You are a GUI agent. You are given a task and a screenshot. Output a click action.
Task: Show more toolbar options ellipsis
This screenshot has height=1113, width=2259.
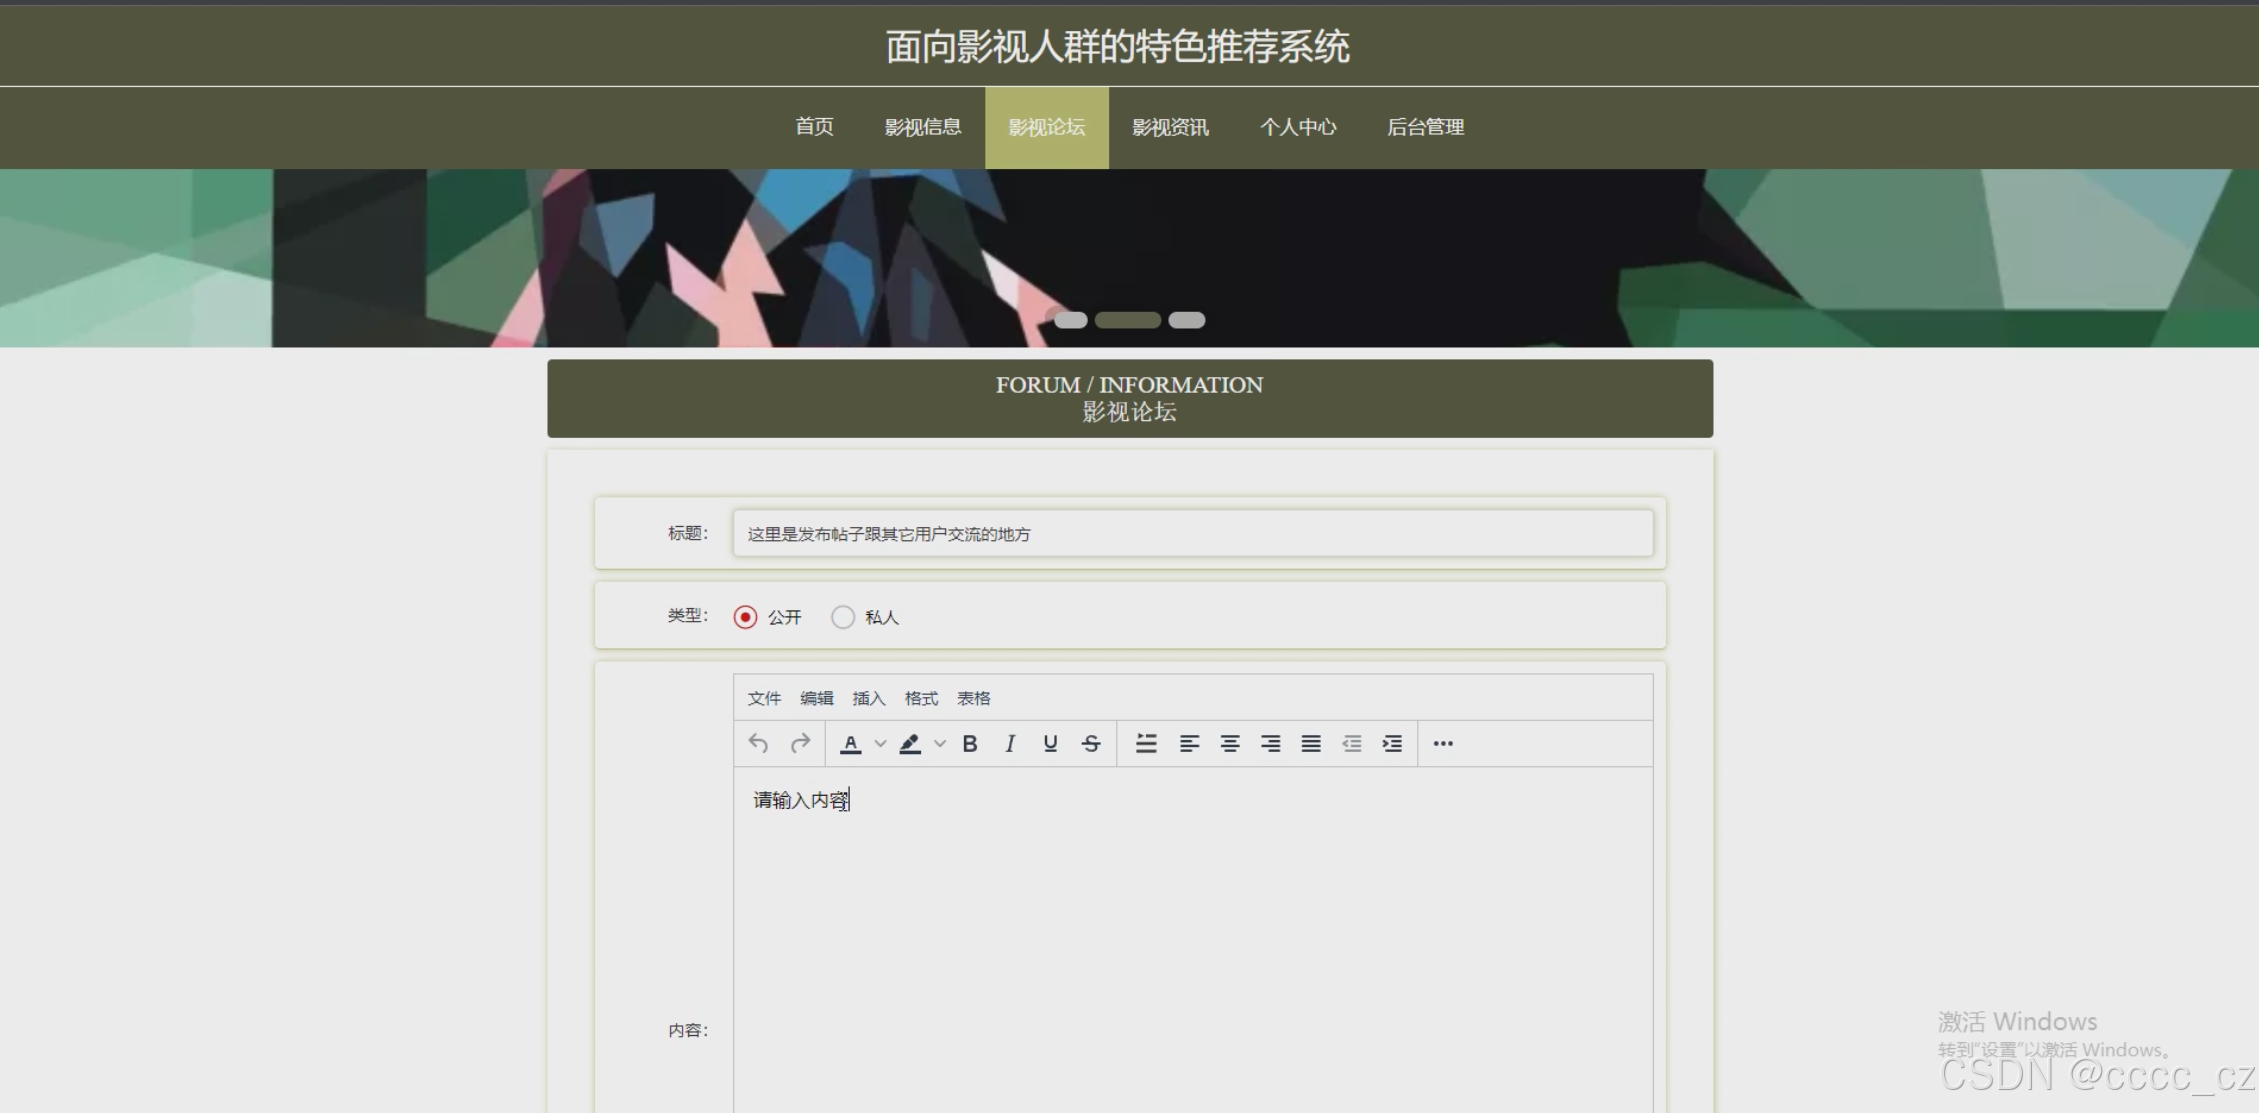click(x=1442, y=743)
